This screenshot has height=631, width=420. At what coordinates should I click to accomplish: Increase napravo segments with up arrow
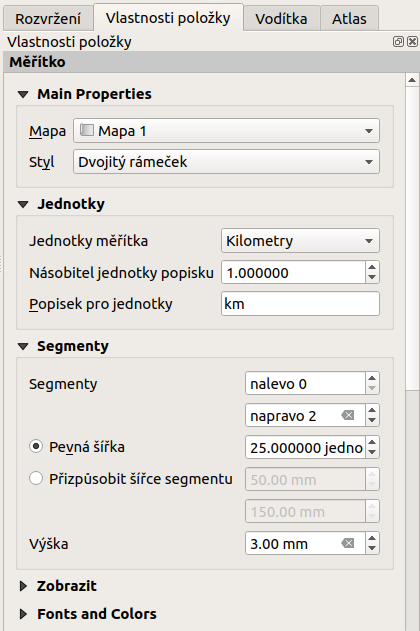372,410
